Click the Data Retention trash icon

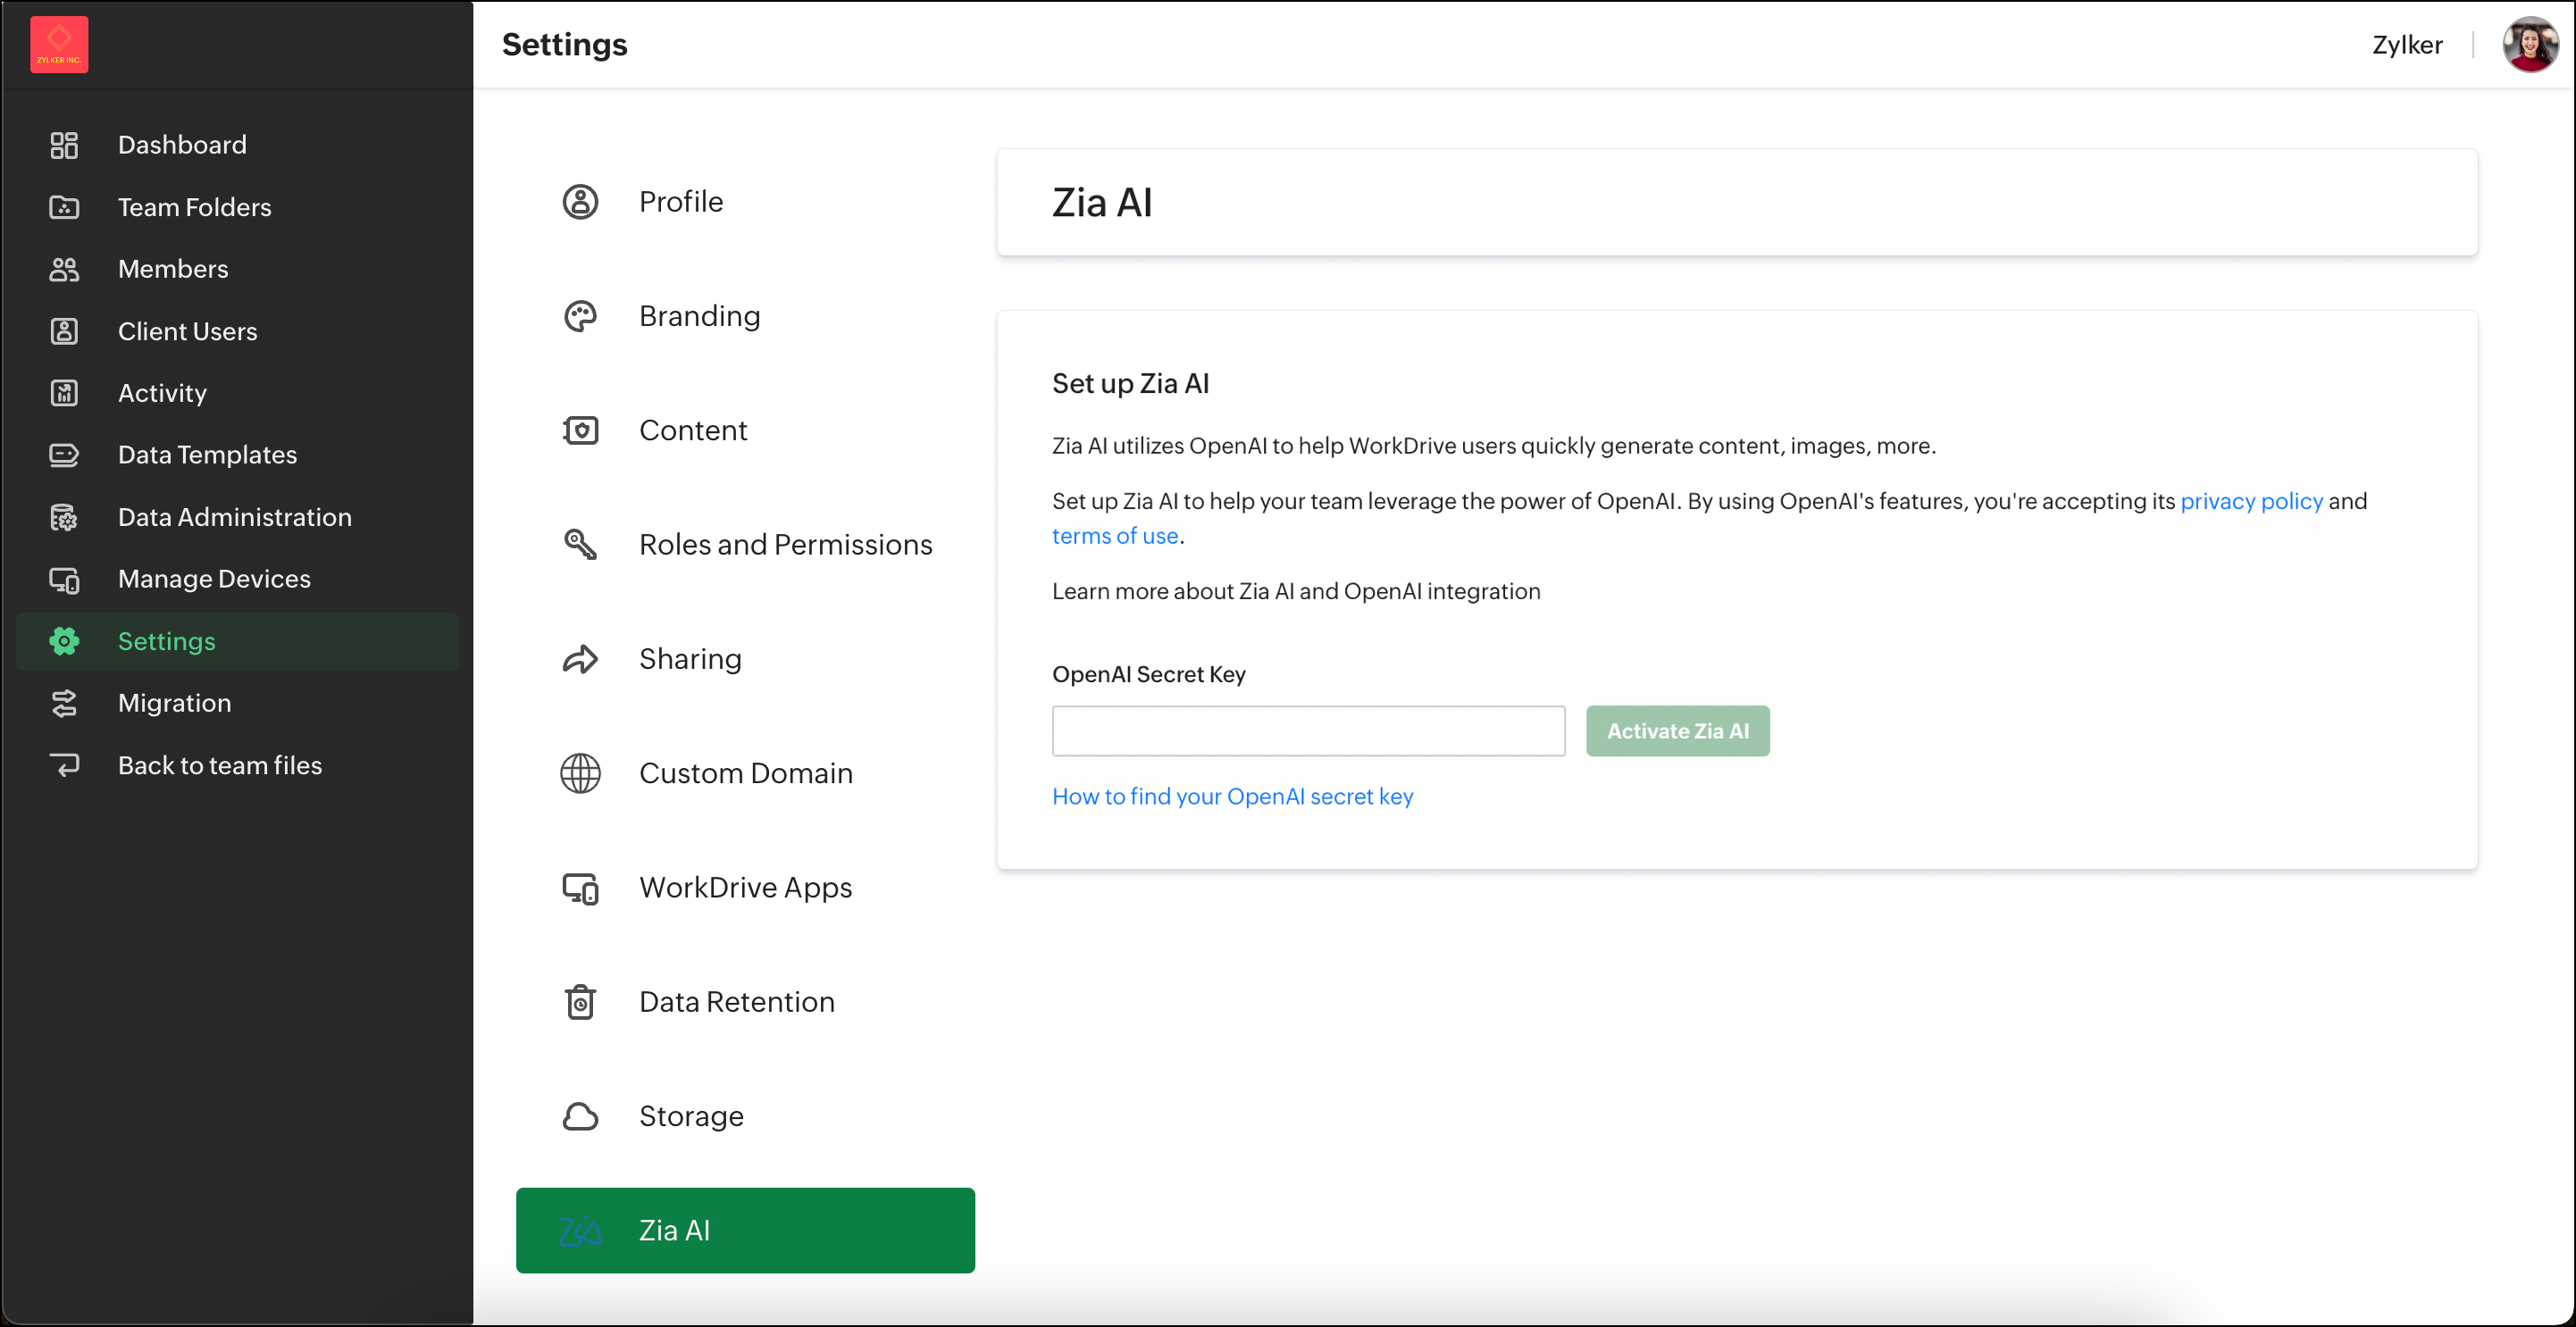coord(580,1002)
